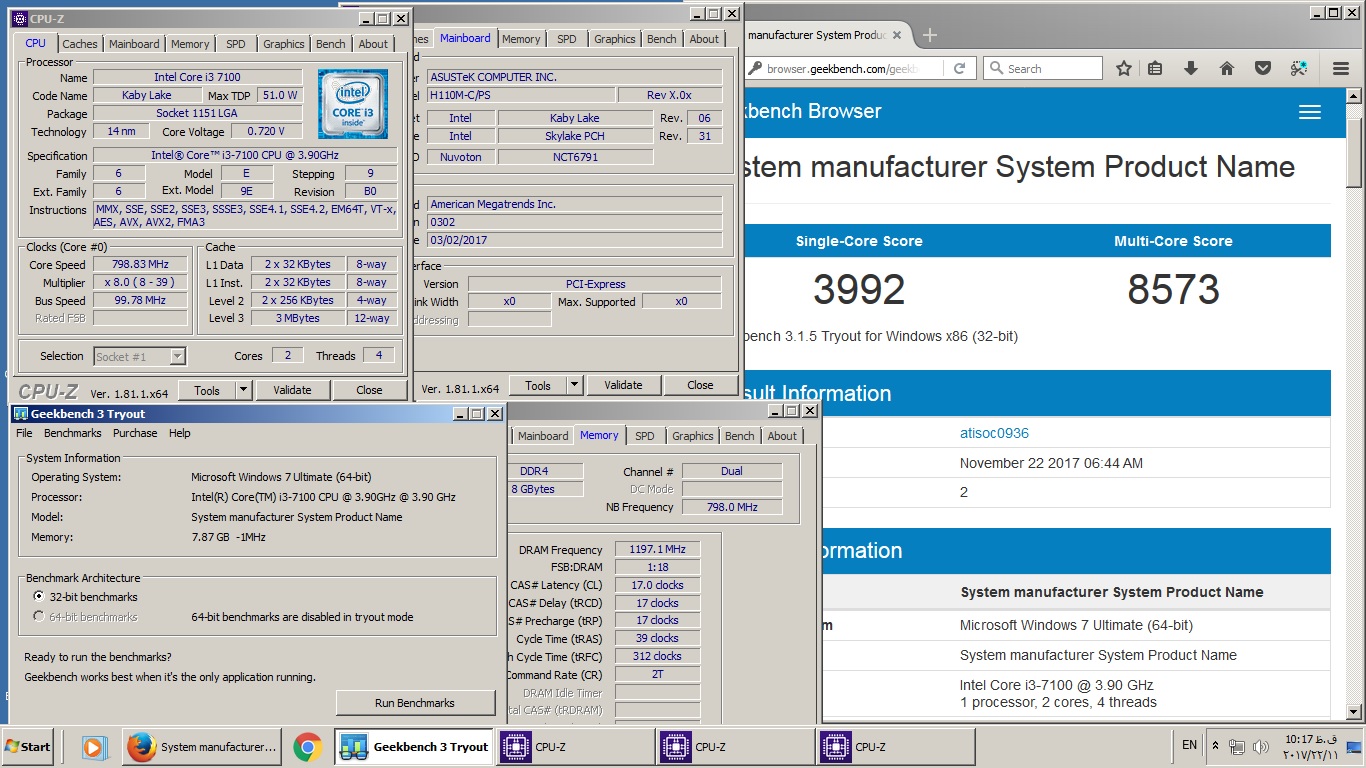Click 'November 22 2017 06:44 AM' date text
The height and width of the screenshot is (768, 1366).
[1051, 463]
